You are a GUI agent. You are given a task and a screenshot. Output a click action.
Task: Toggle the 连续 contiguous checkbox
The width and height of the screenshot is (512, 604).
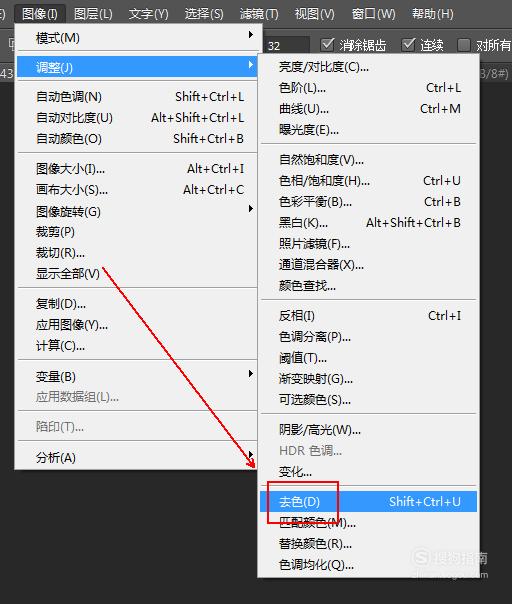408,45
